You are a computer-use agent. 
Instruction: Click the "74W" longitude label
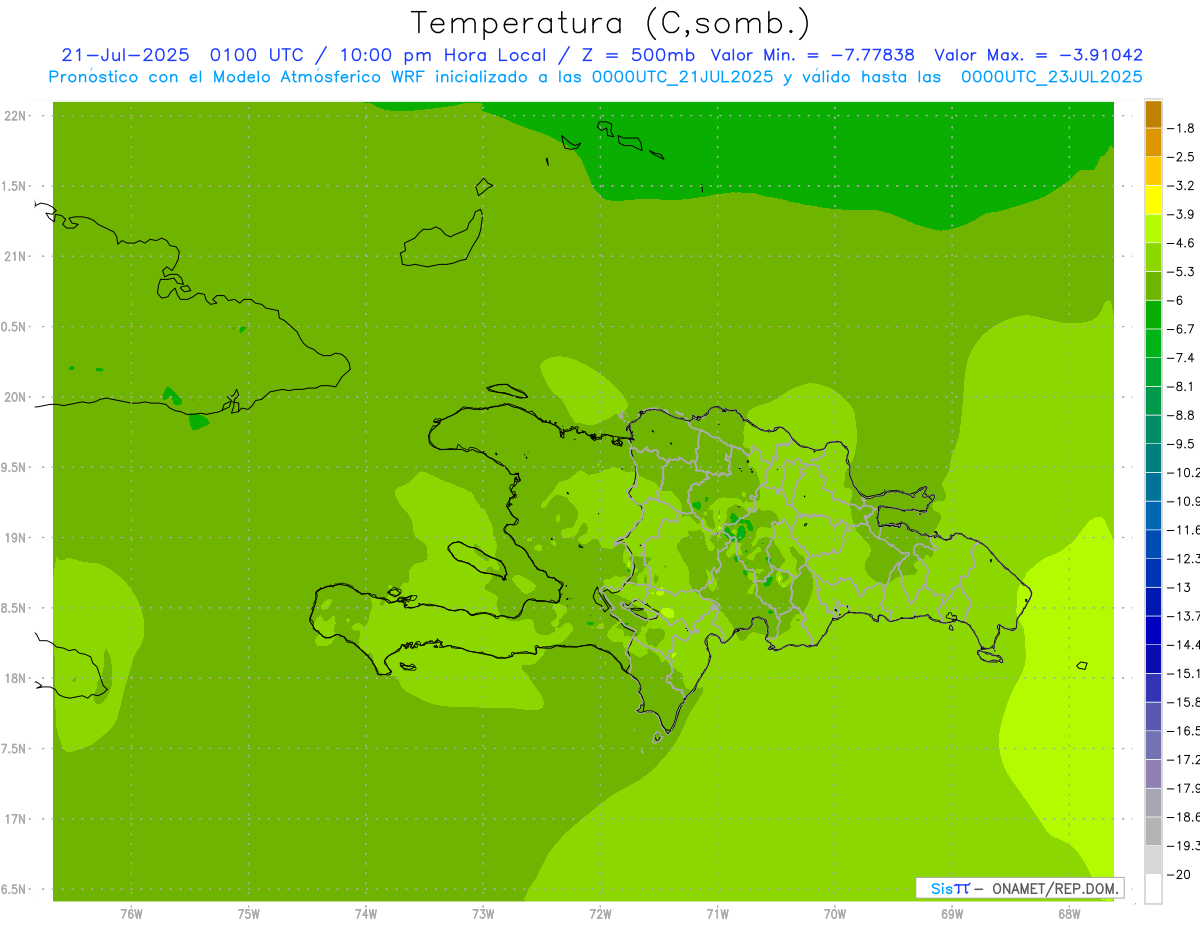(x=365, y=914)
